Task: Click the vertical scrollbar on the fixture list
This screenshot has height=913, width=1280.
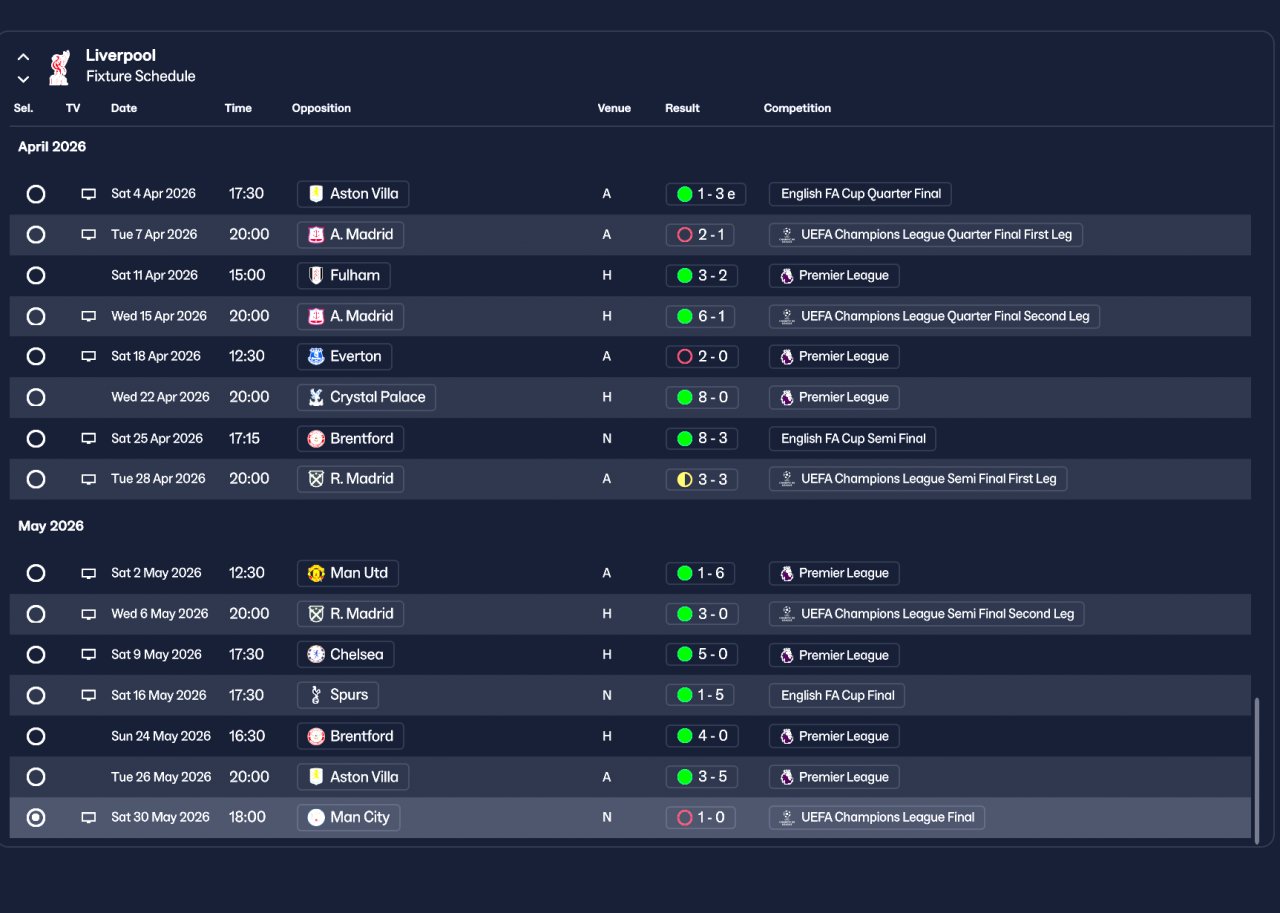Action: click(x=1257, y=770)
